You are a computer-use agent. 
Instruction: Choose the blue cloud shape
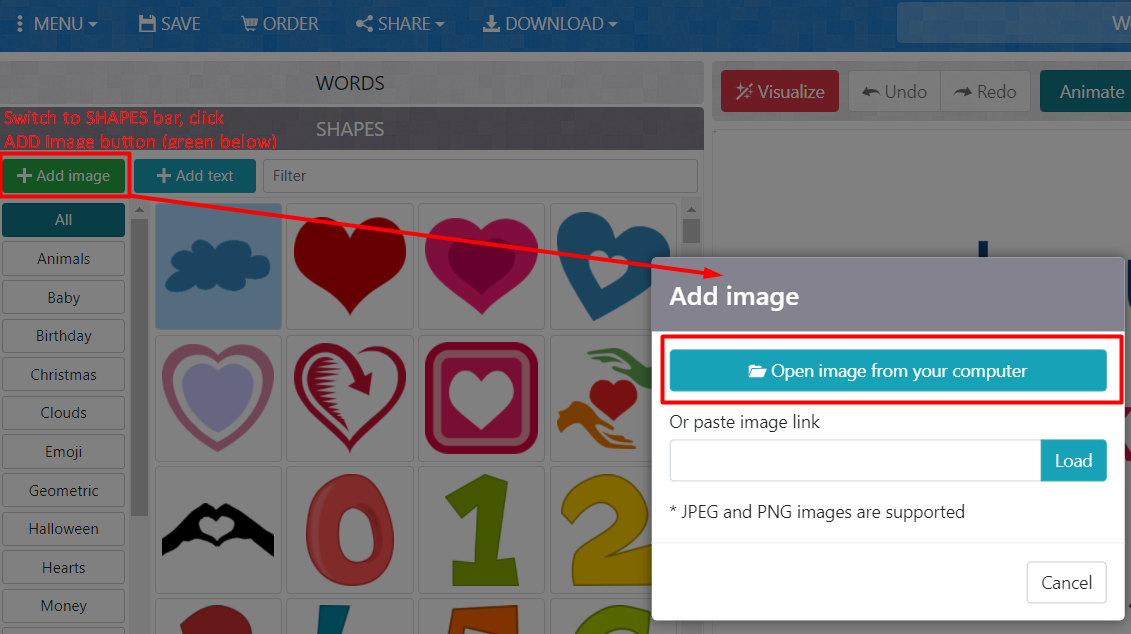(x=219, y=266)
